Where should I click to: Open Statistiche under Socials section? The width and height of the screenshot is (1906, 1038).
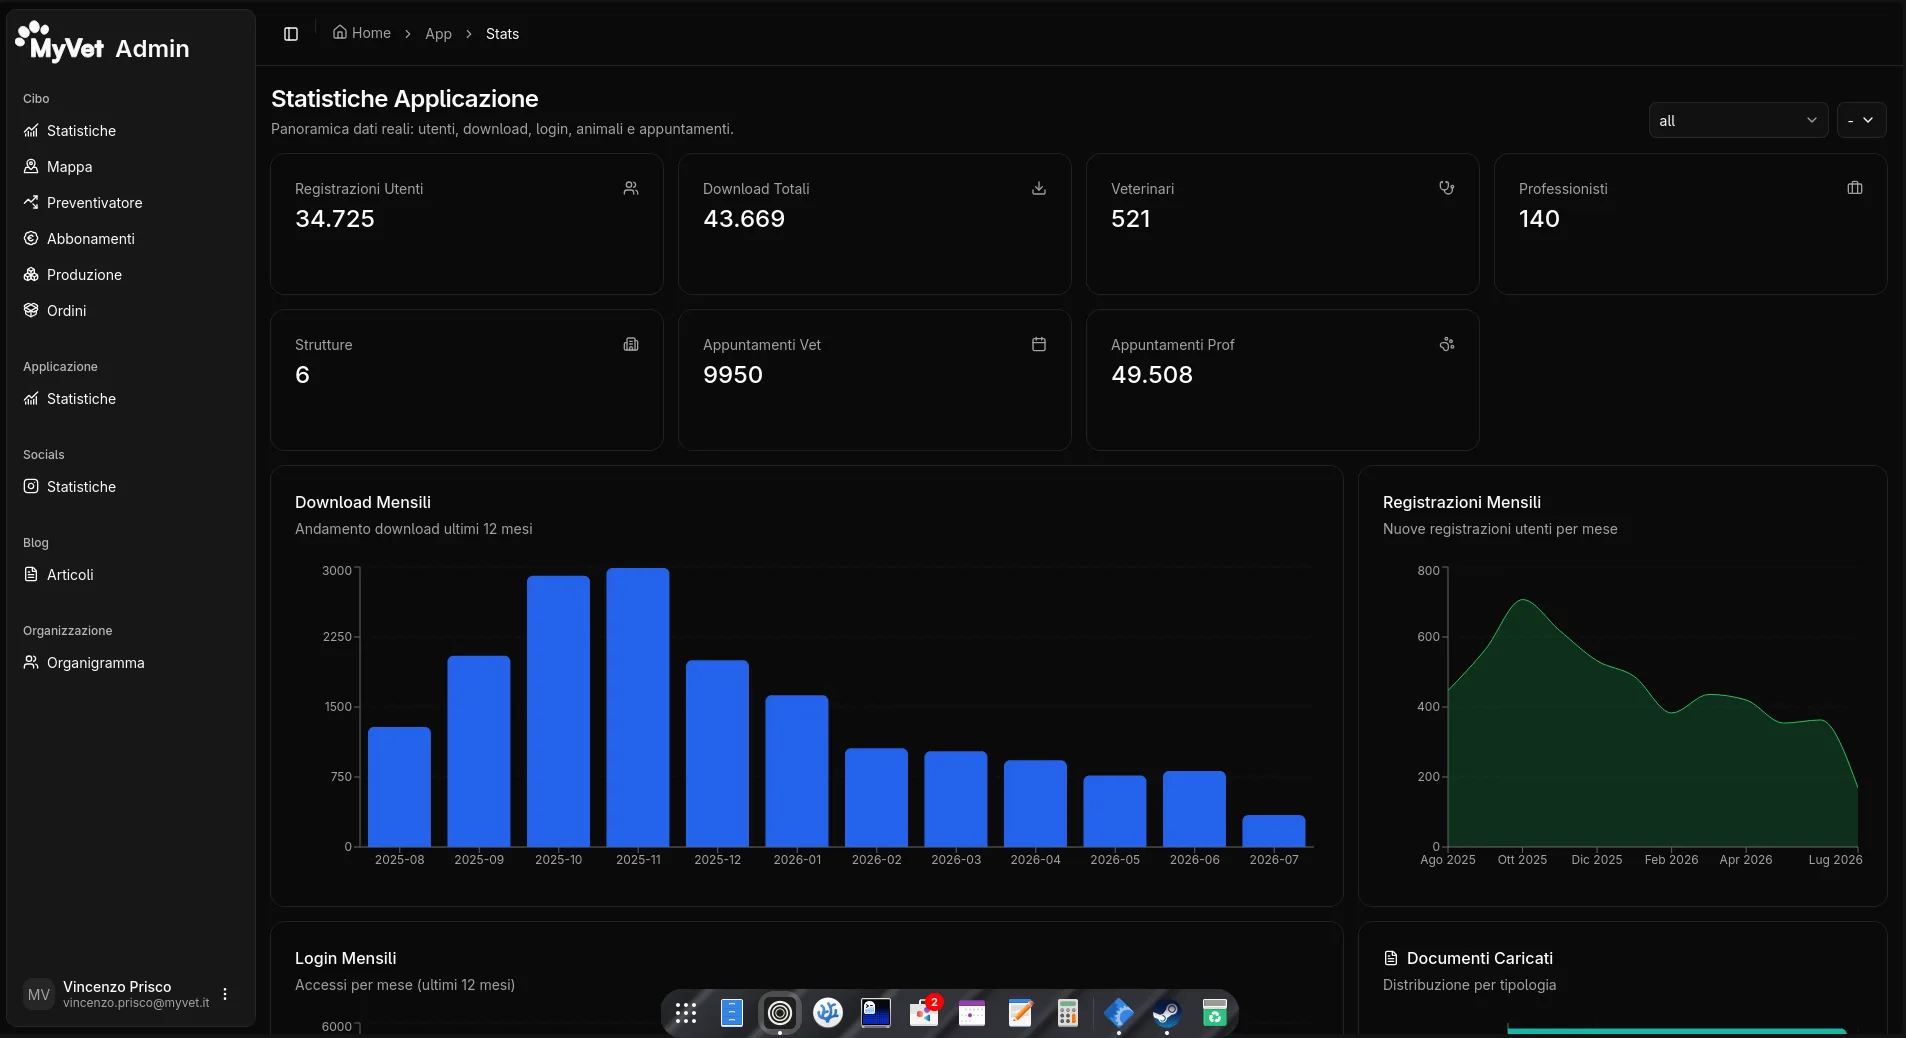tap(130, 487)
